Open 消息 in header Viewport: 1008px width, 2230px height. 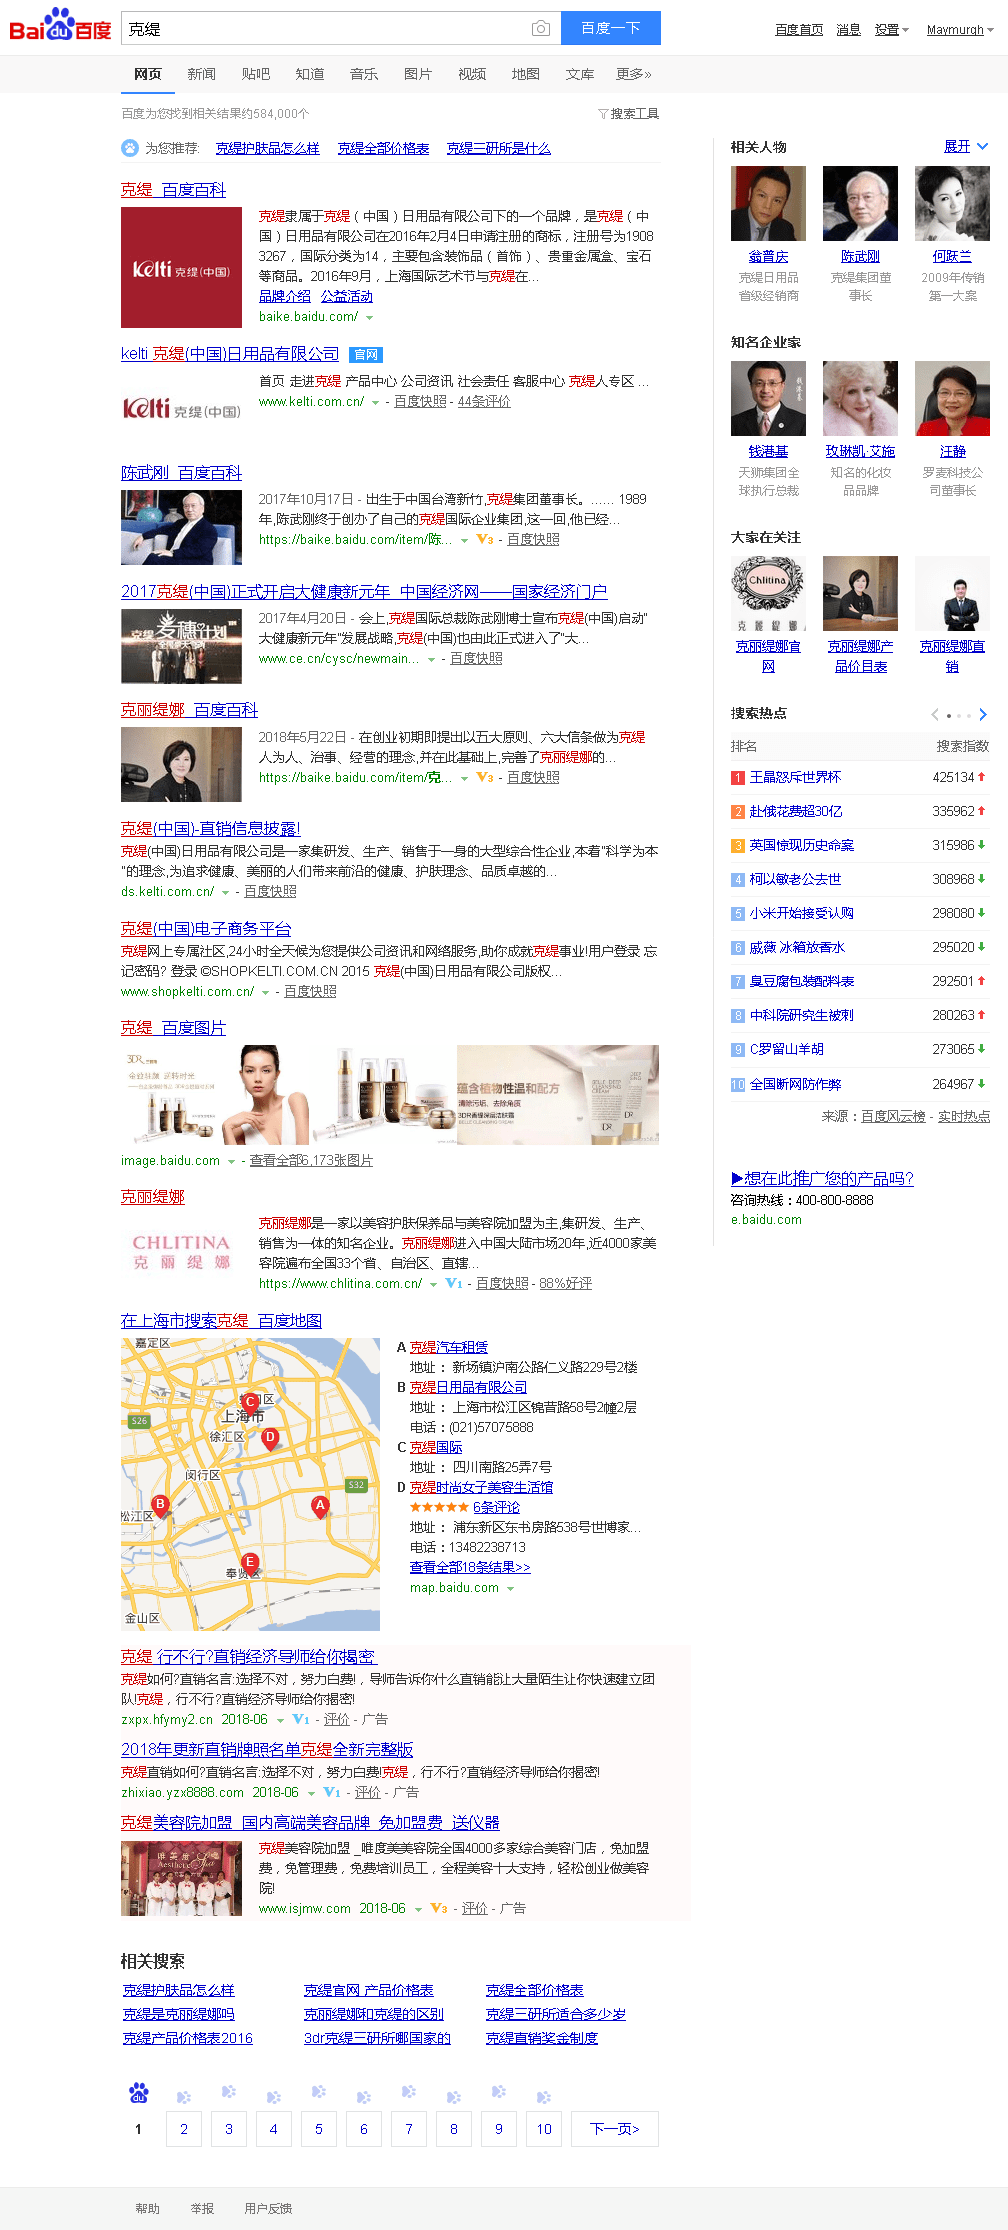pyautogui.click(x=849, y=30)
